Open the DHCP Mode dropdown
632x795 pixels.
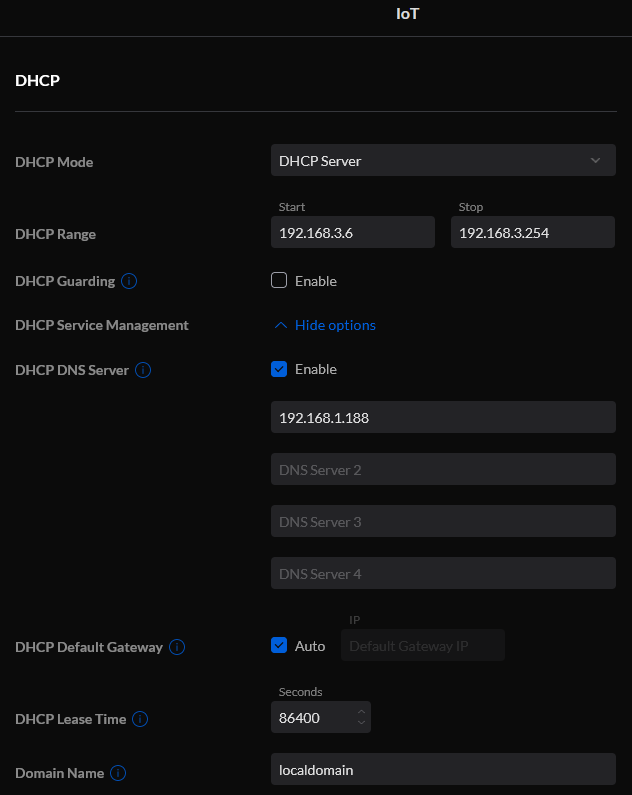(443, 160)
